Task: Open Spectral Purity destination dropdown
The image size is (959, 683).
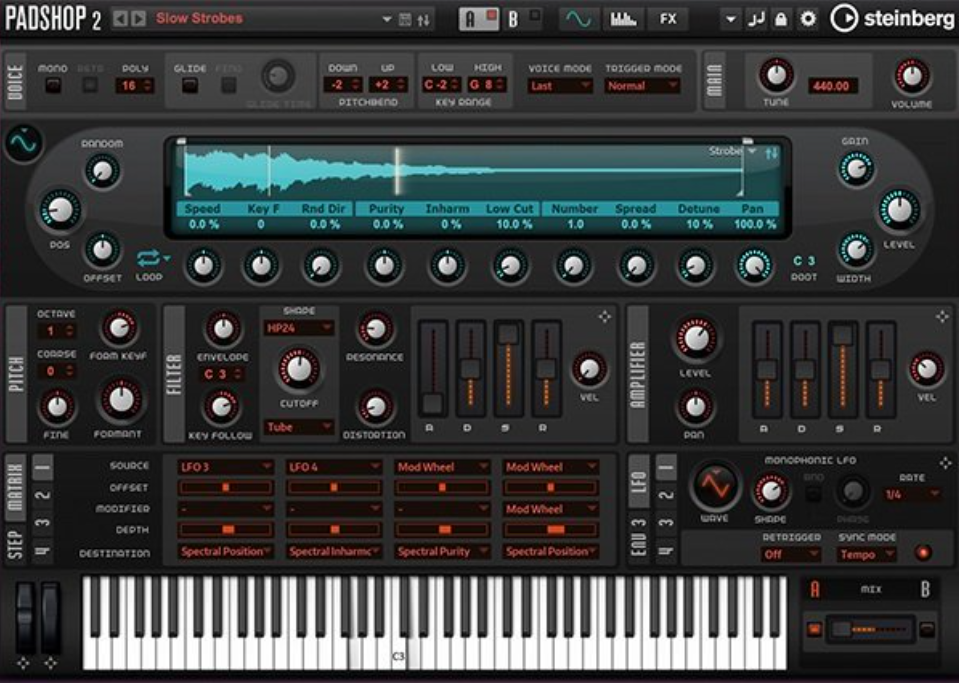Action: coord(442,552)
